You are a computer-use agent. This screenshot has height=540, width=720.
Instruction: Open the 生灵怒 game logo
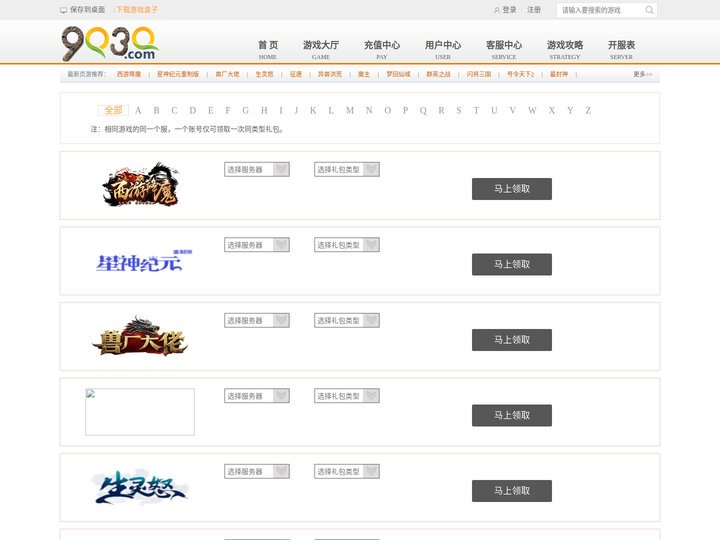[x=140, y=488]
